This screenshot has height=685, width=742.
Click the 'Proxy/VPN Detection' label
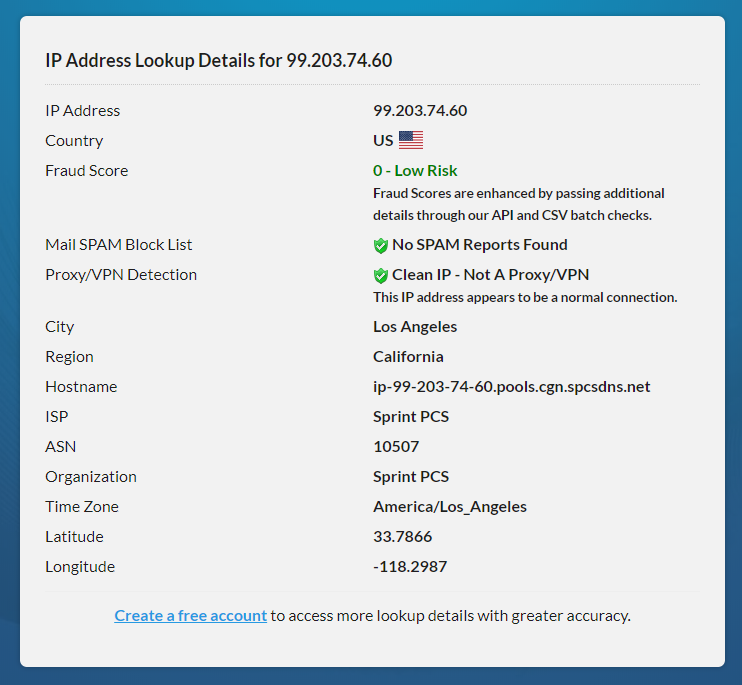(121, 275)
